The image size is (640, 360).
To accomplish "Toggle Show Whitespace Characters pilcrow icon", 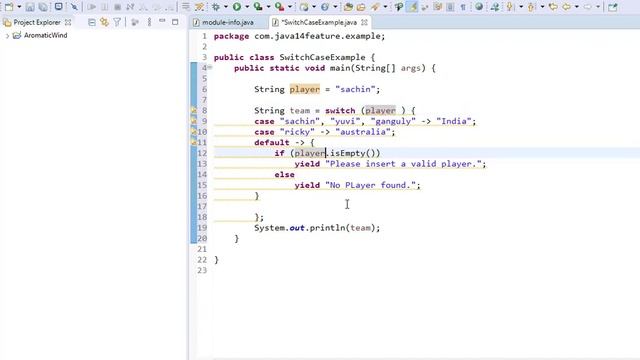I will click(x=463, y=7).
